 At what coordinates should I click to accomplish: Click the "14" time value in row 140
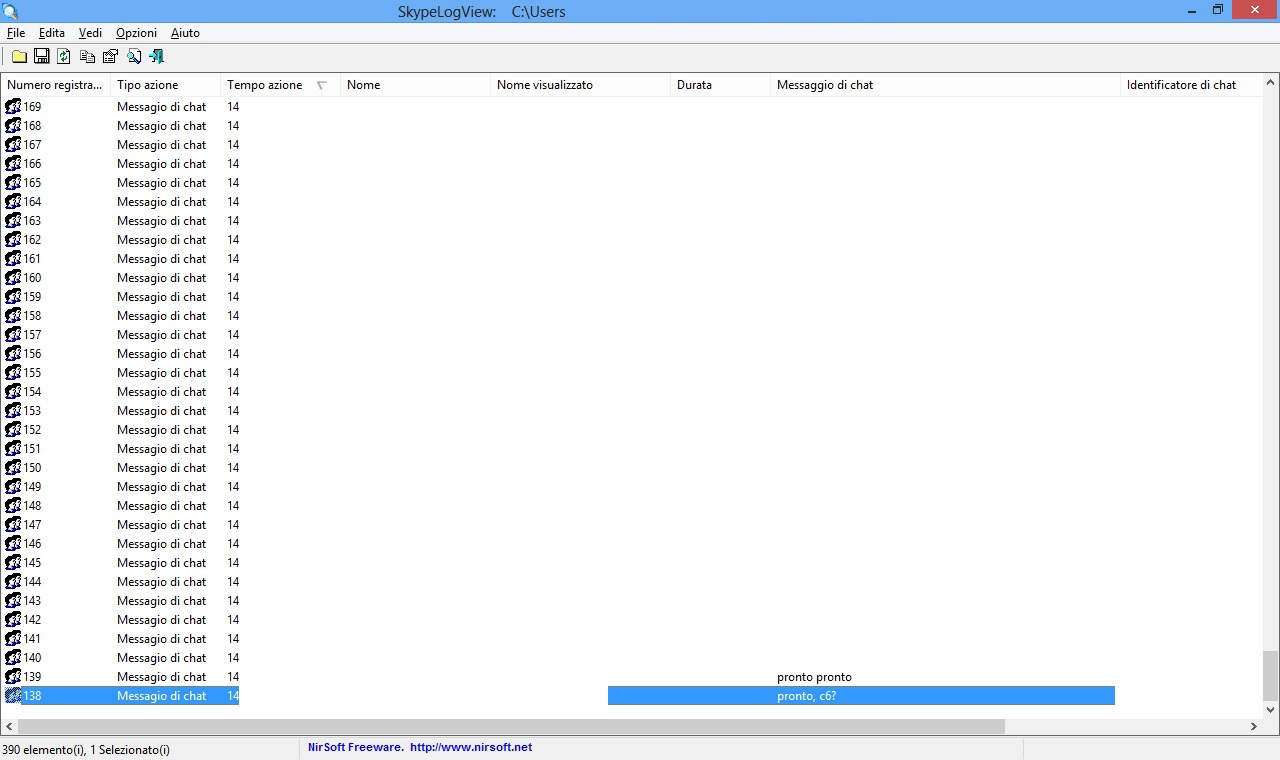click(233, 657)
